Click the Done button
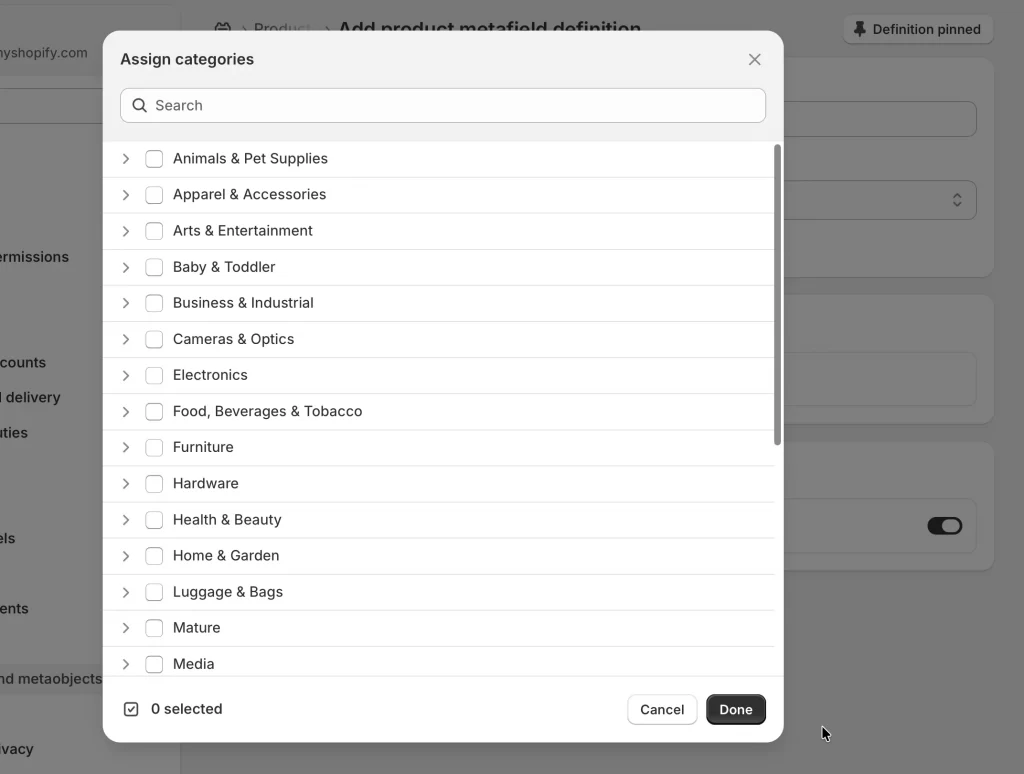The height and width of the screenshot is (774, 1024). coord(736,709)
